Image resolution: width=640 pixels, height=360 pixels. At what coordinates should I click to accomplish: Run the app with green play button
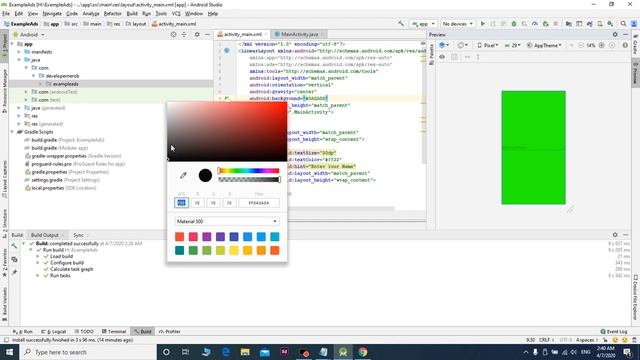(x=483, y=24)
